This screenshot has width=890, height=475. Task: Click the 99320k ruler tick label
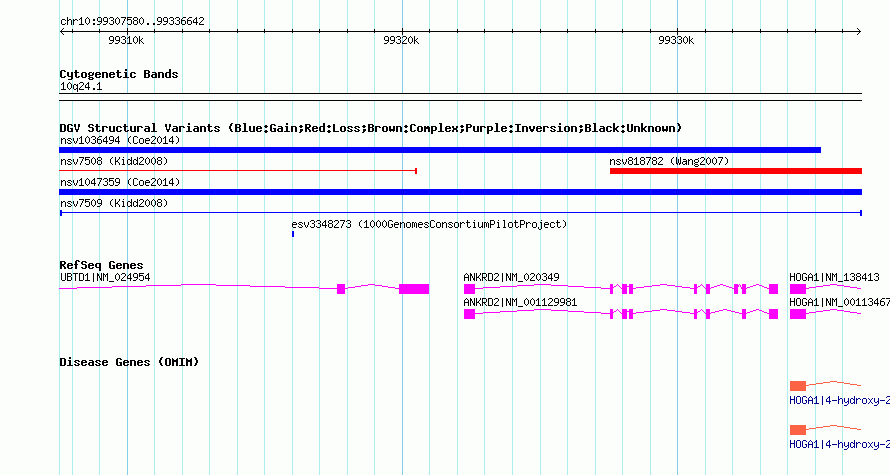(401, 40)
